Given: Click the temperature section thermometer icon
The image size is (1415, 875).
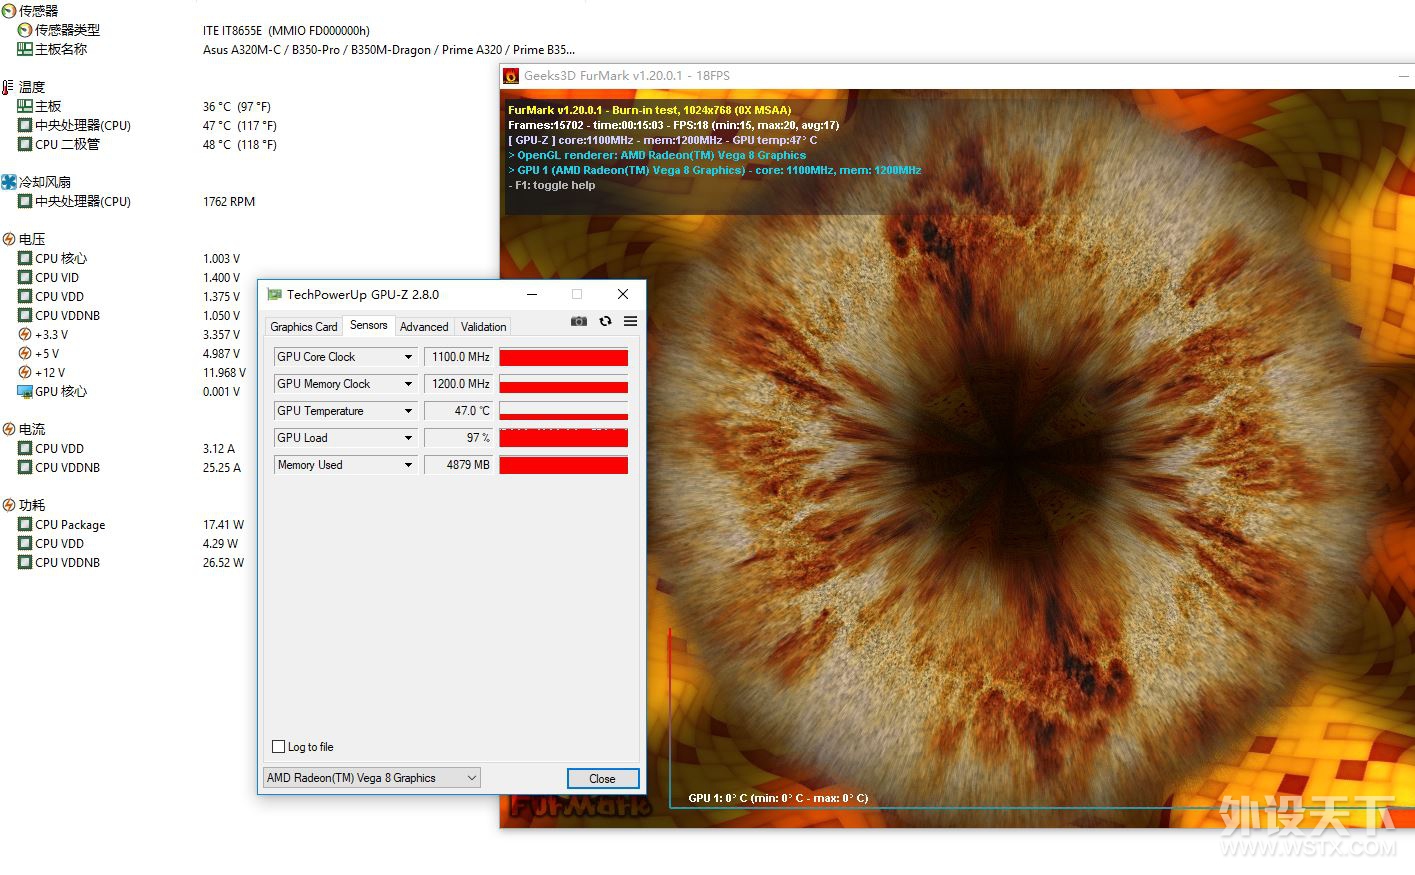Looking at the screenshot, I should pyautogui.click(x=9, y=87).
